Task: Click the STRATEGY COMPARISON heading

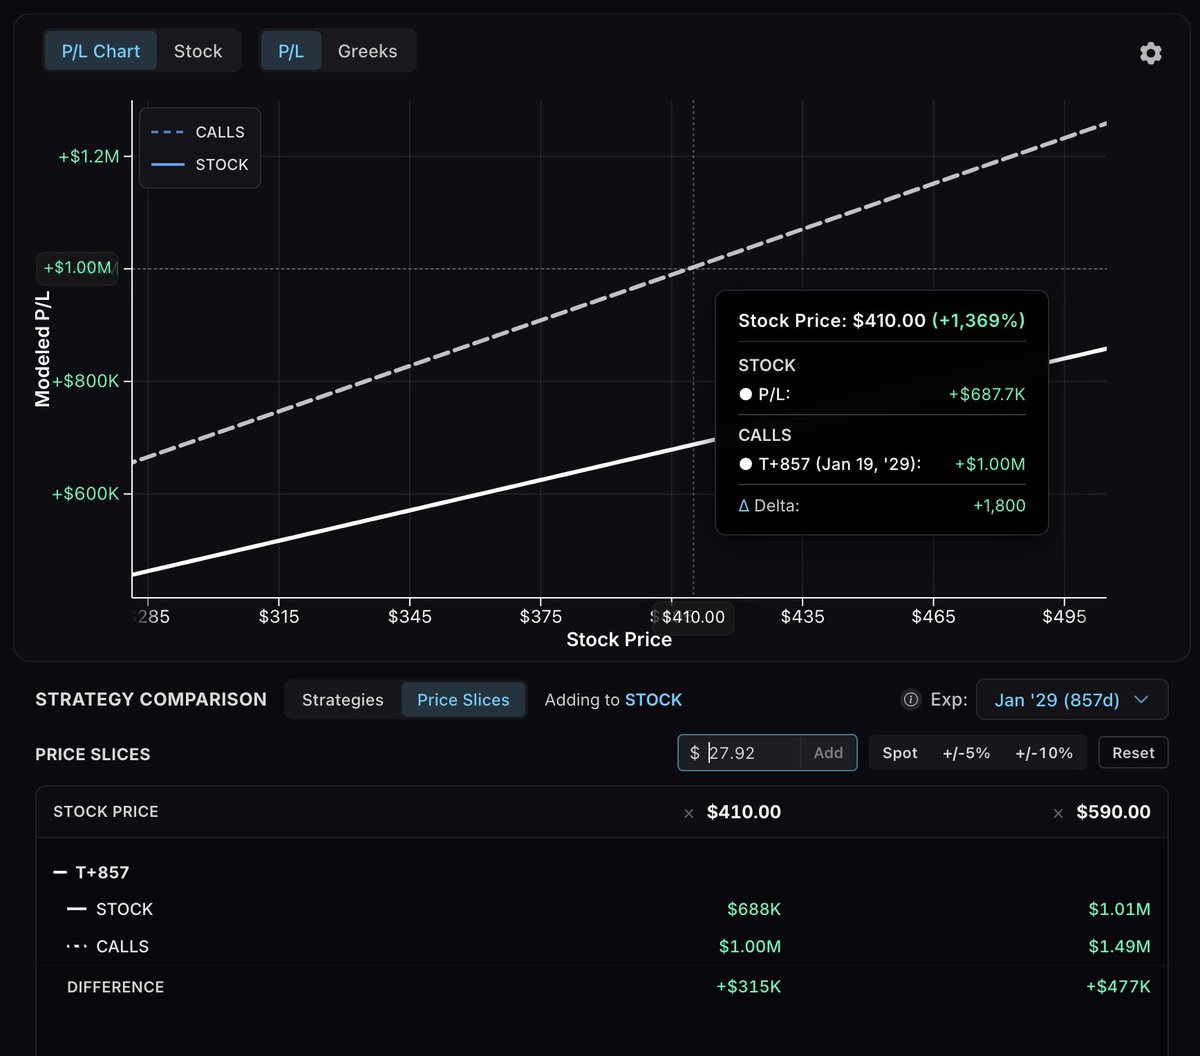Action: (x=151, y=700)
